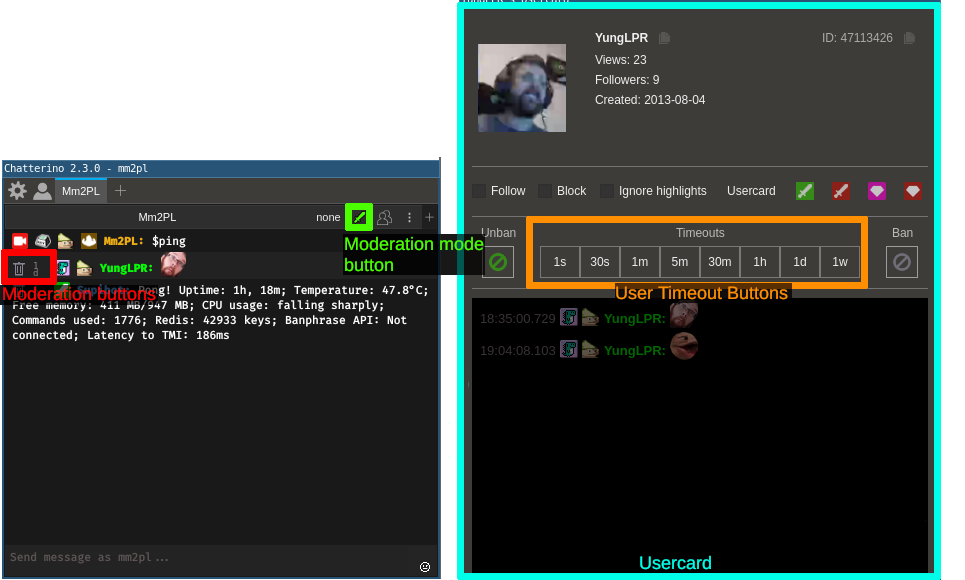Apply the 5m timeout
The height and width of the screenshot is (580, 965).
[680, 262]
